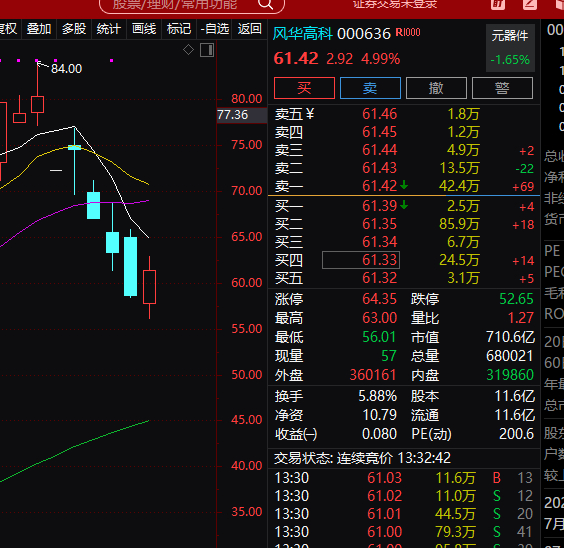Click the search magnifier icon
The width and height of the screenshot is (564, 548).
[x=266, y=4]
